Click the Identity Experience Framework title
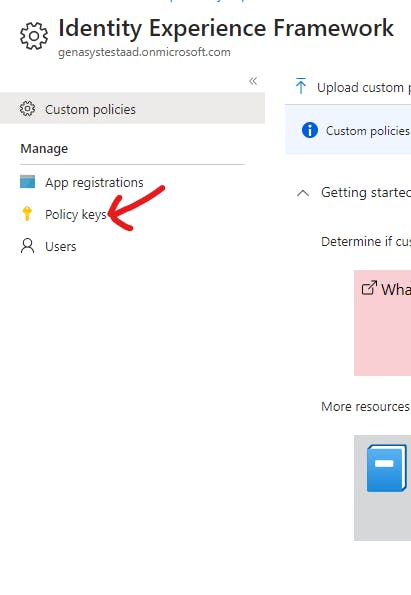The image size is (411, 595). pos(226,28)
